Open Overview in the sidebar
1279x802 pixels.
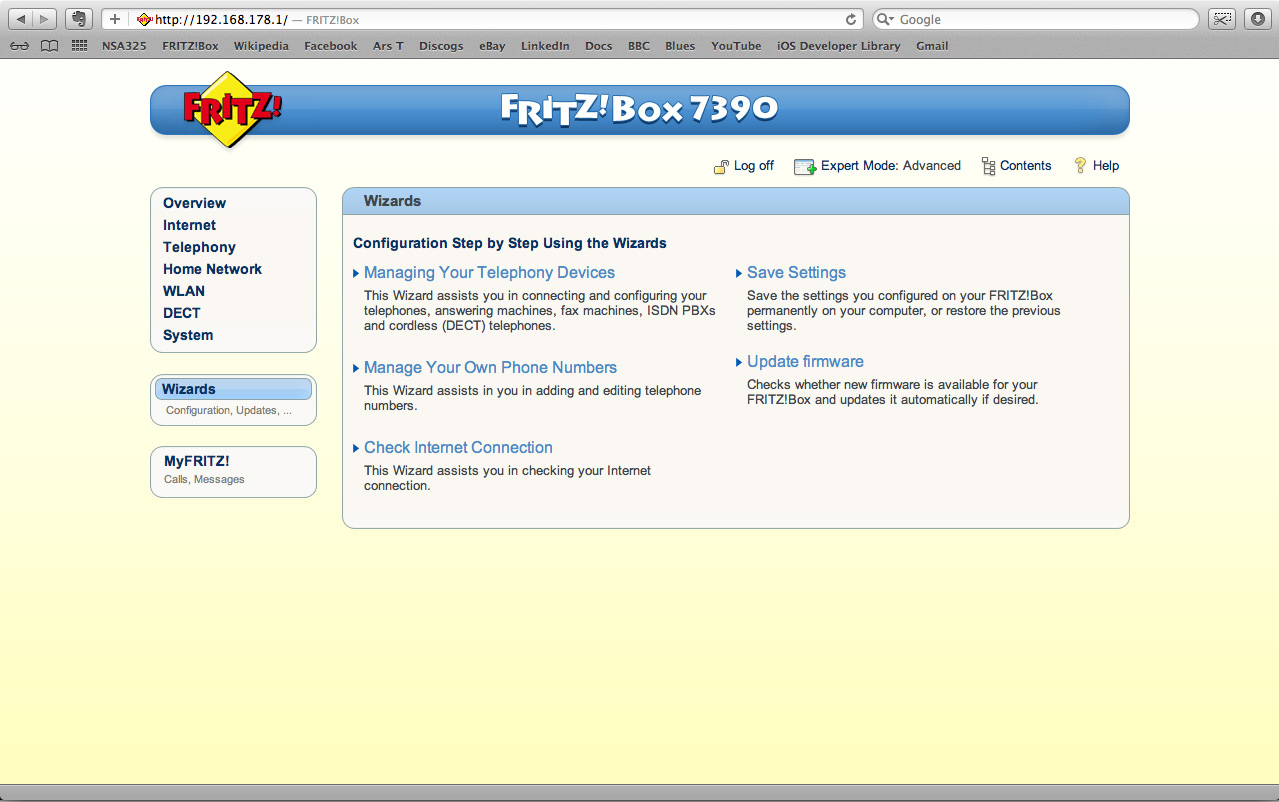click(x=194, y=203)
